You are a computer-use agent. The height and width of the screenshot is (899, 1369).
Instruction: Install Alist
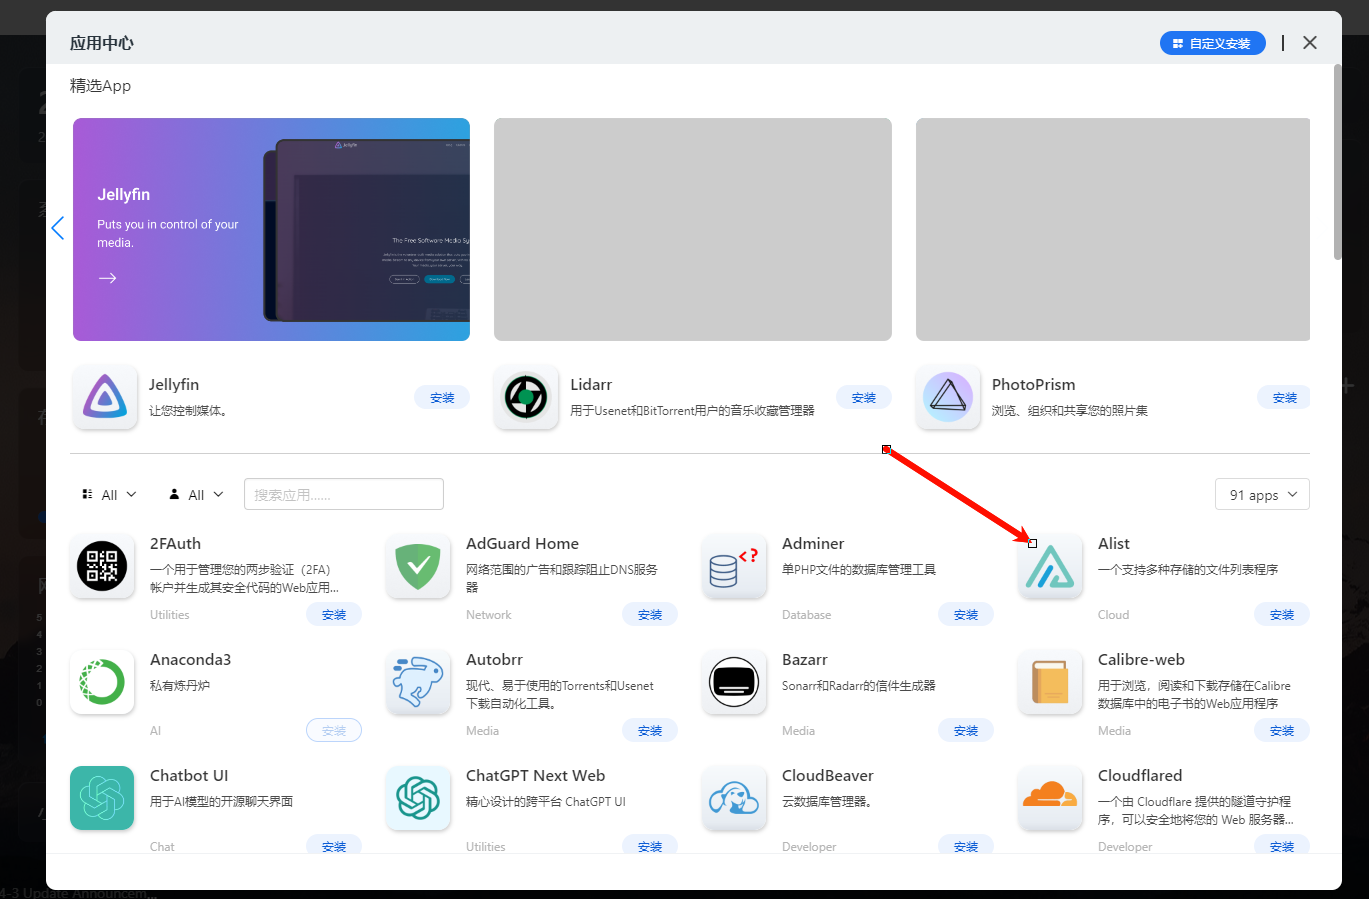pyautogui.click(x=1282, y=615)
